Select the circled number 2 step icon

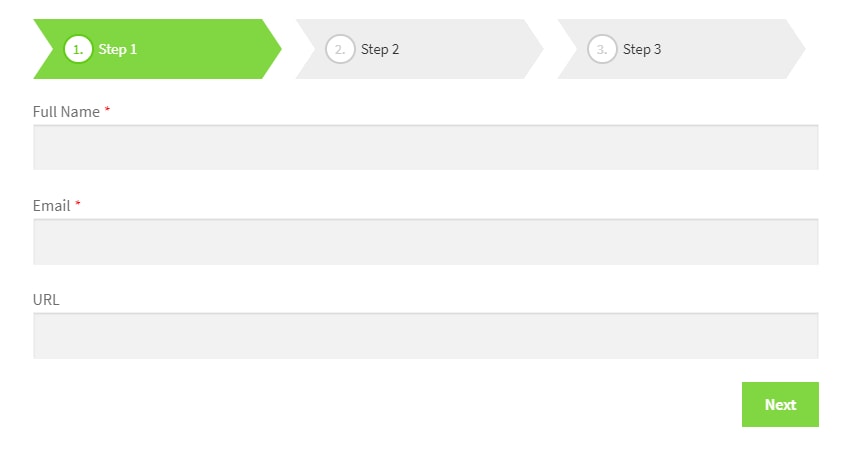coord(340,49)
